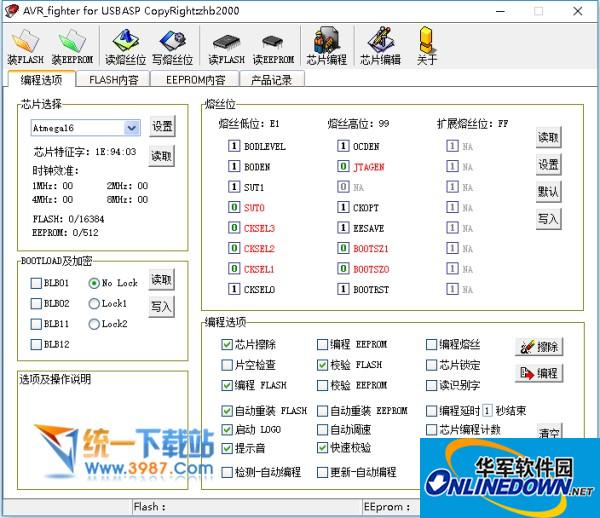The width and height of the screenshot is (600, 518).
Task: Toggle the BOOTRST fuse bit
Action: point(343,289)
